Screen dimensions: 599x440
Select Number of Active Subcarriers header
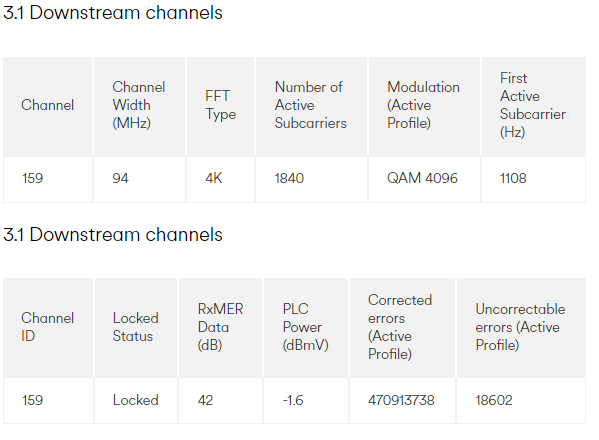[311, 105]
